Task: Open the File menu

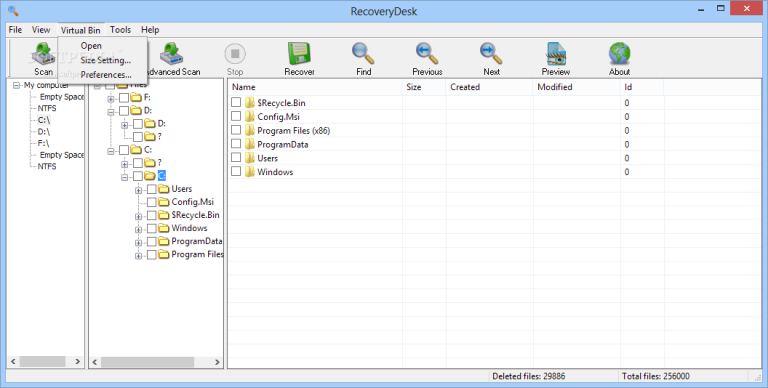Action: pyautogui.click(x=15, y=30)
